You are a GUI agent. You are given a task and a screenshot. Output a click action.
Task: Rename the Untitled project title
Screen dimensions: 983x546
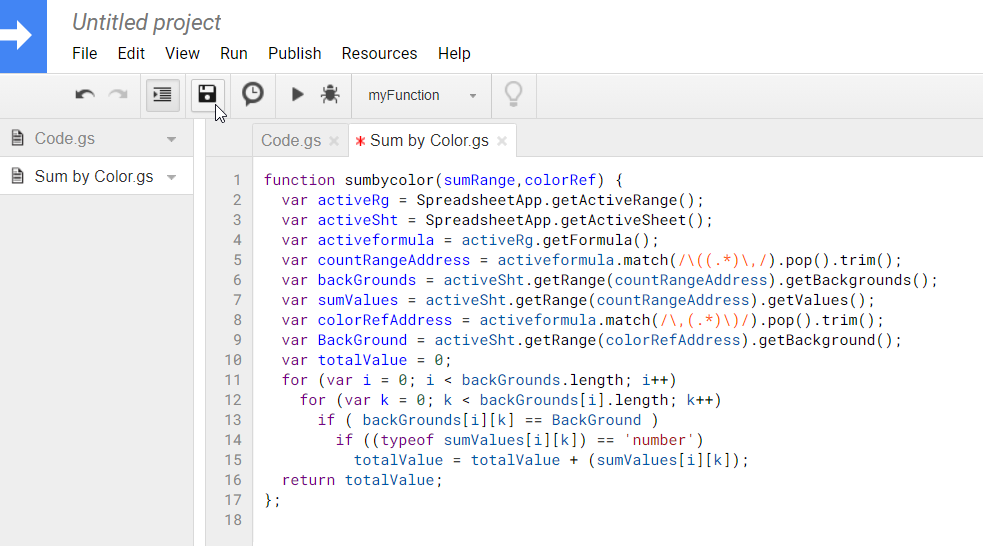pyautogui.click(x=146, y=22)
